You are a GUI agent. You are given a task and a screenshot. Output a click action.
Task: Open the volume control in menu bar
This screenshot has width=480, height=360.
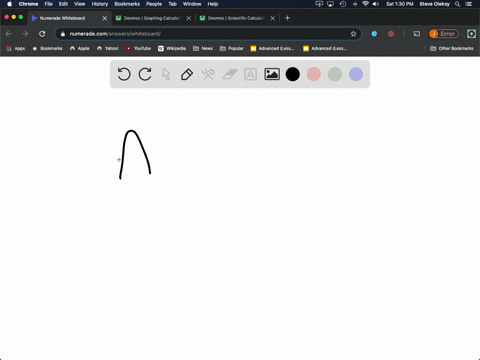coord(376,4)
